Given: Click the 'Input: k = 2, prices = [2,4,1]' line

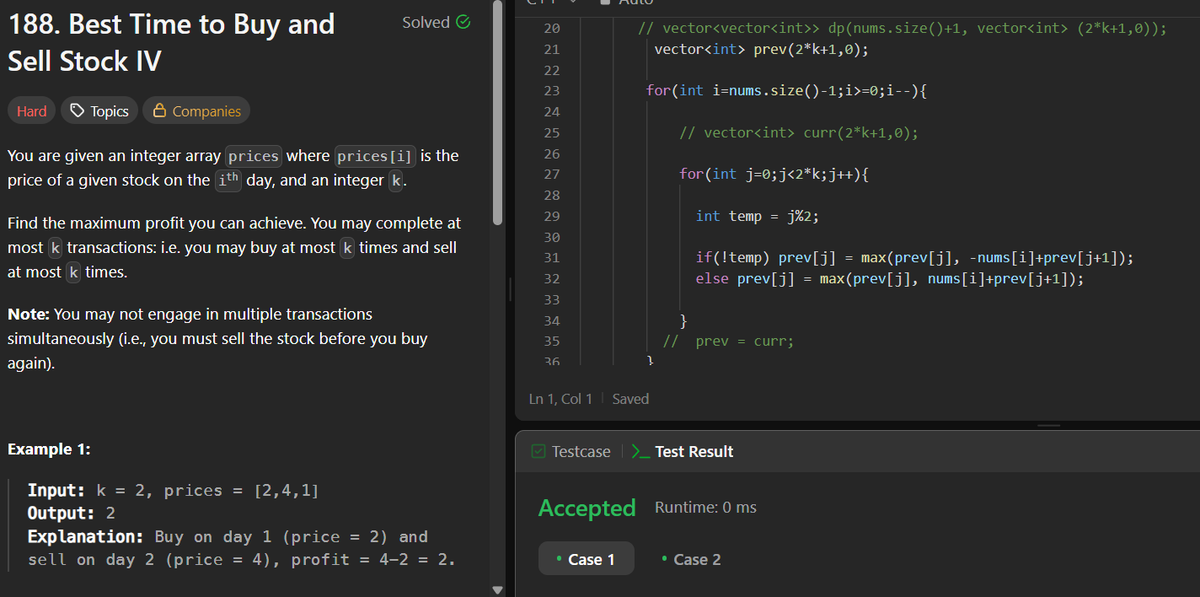Looking at the screenshot, I should coord(174,490).
